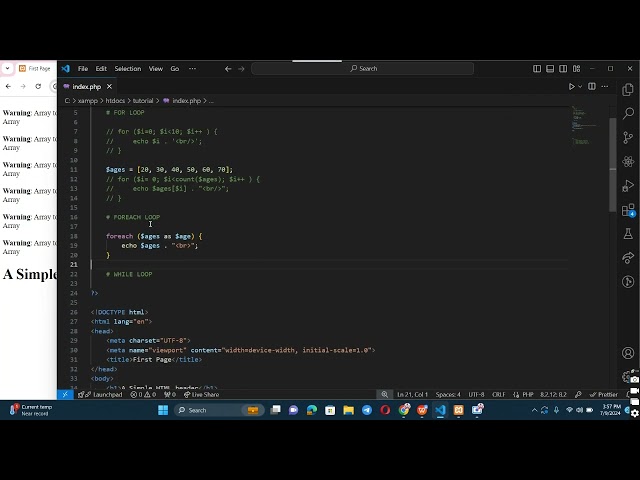Open the Source Control view
This screenshot has height=480, width=640.
[x=628, y=138]
